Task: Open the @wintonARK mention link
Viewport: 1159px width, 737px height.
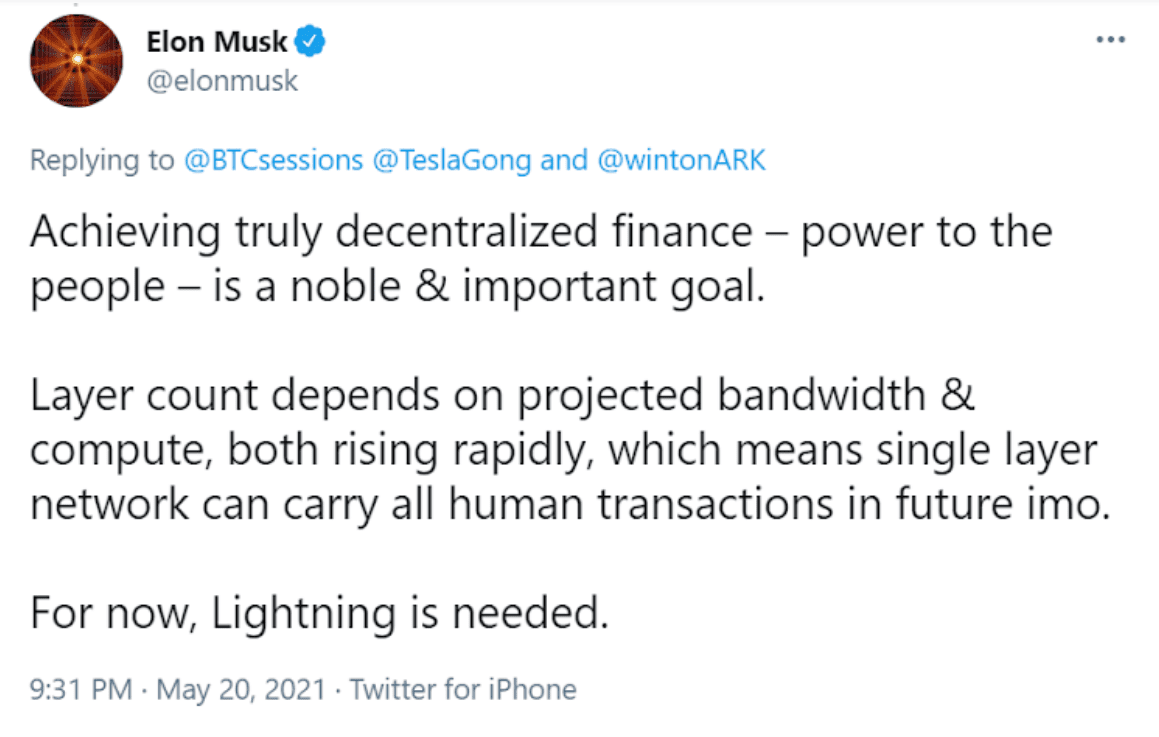Action: [681, 160]
